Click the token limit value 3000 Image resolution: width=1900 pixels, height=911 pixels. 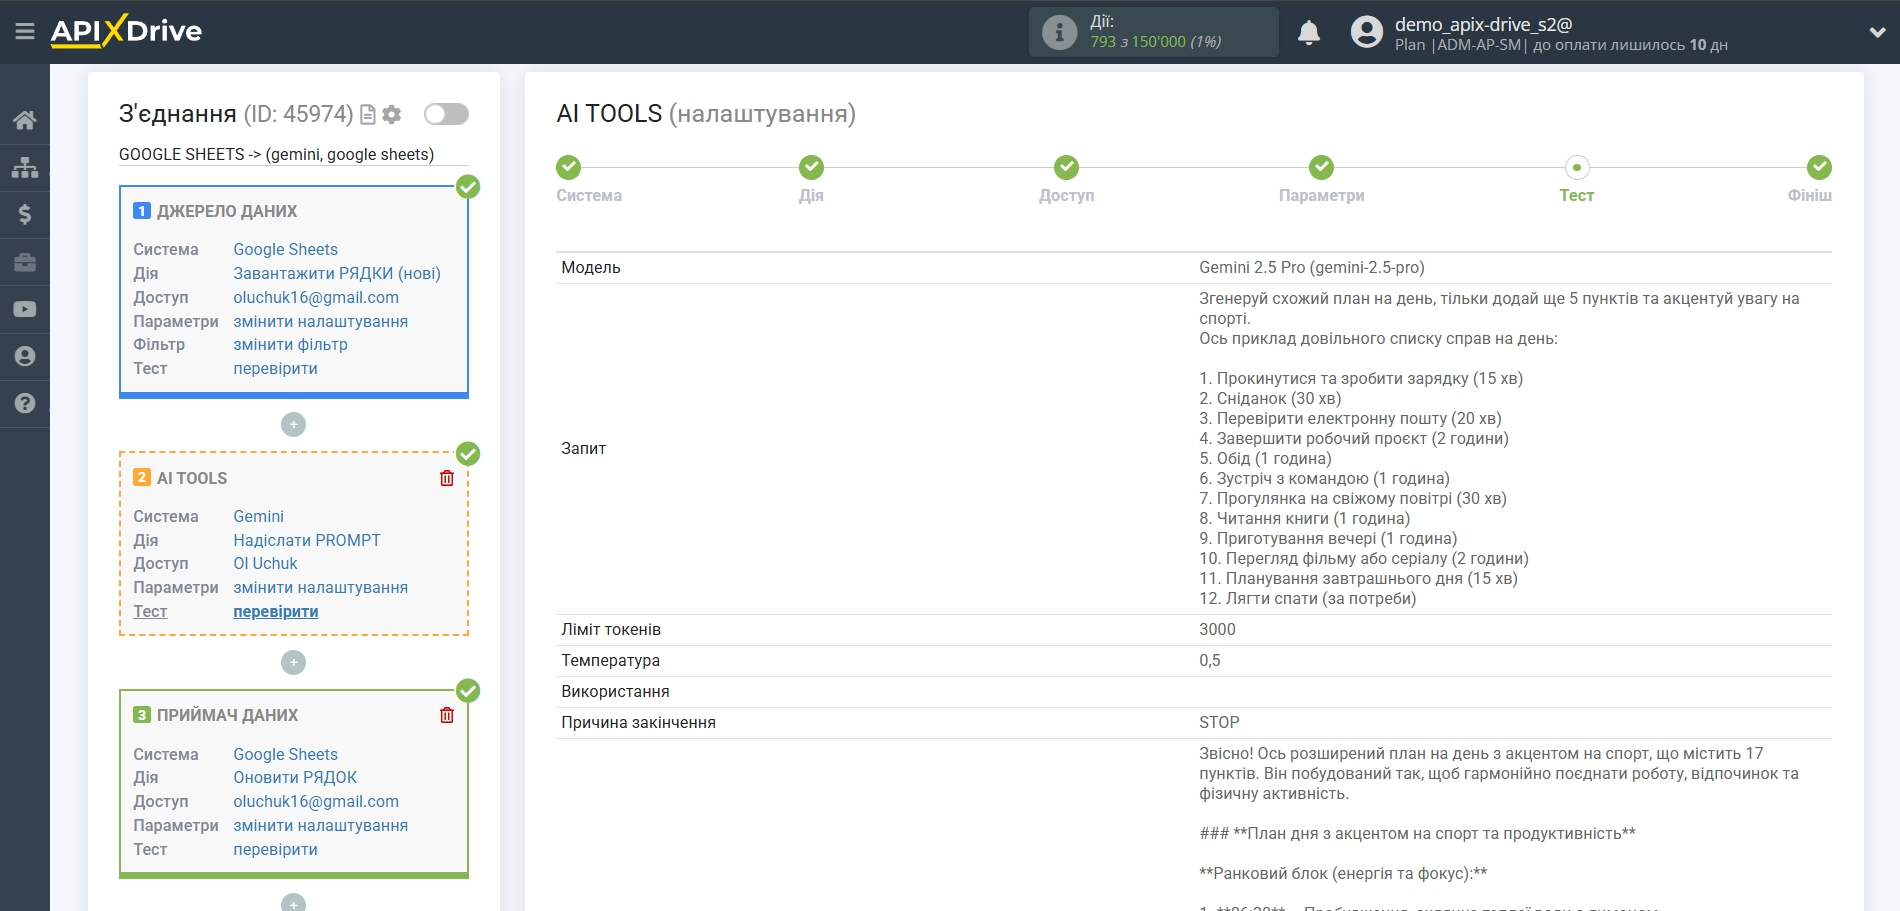(1217, 629)
